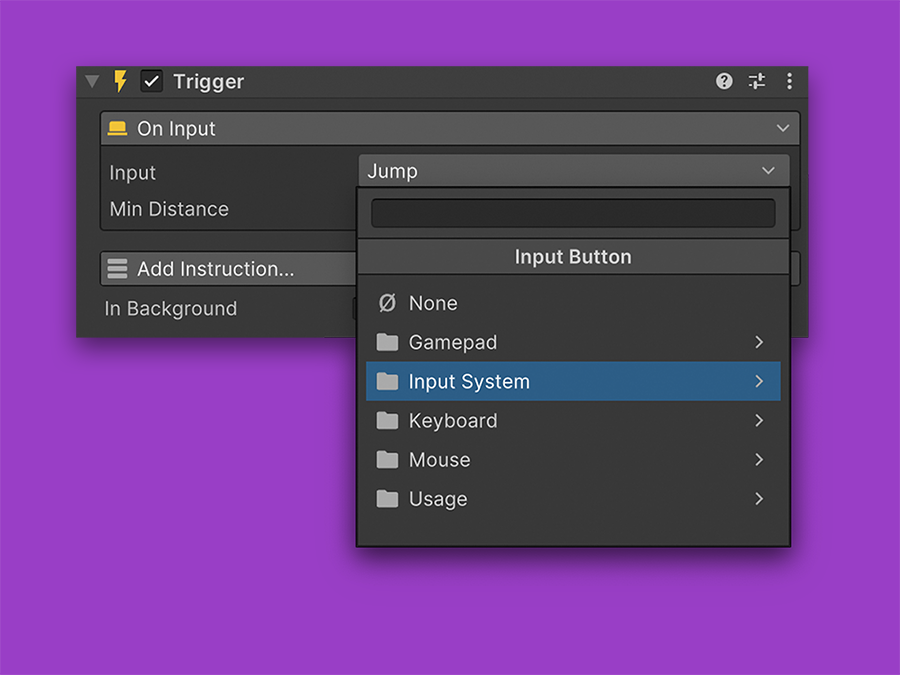Click the Input System row chevron arrow
Screen dimensions: 900x675
[759, 381]
